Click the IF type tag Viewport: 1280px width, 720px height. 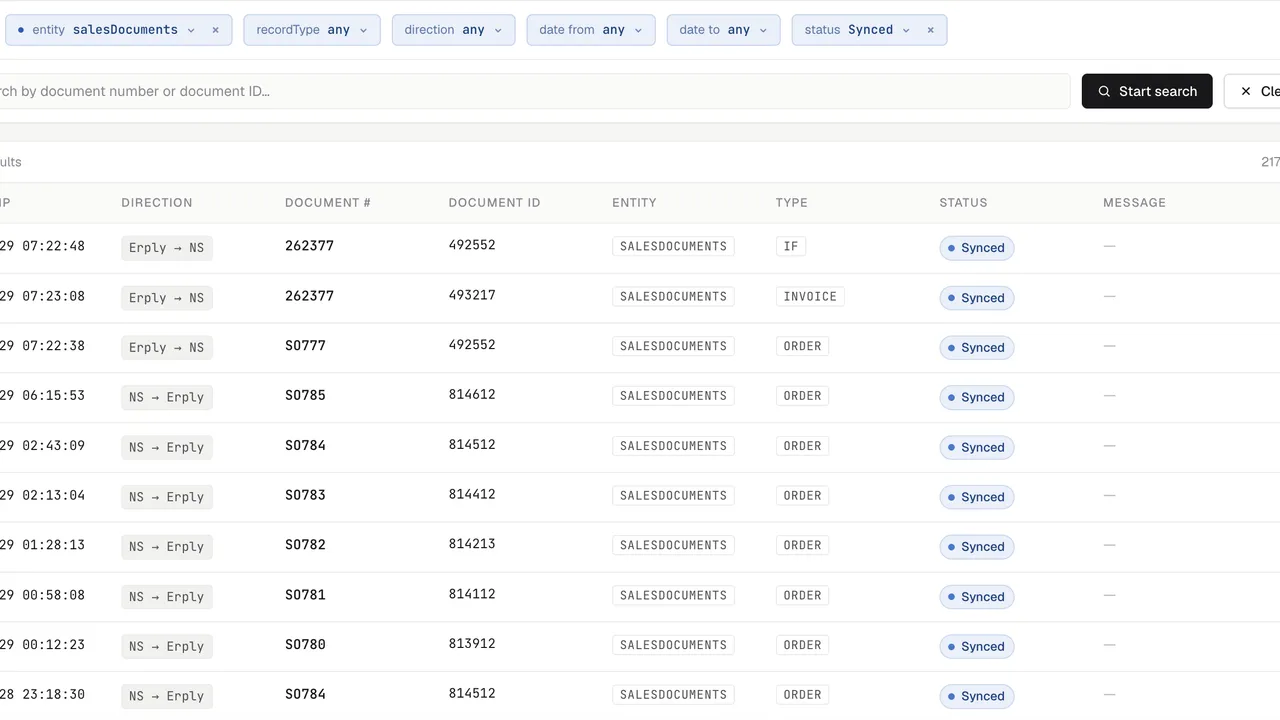point(791,247)
